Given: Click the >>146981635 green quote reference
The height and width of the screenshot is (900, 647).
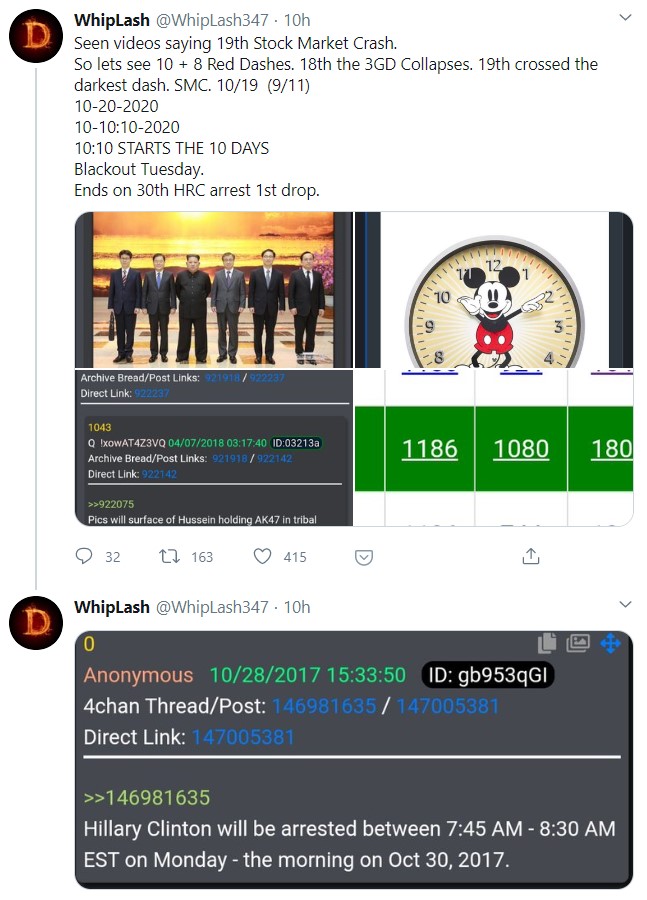Looking at the screenshot, I should pos(147,798).
